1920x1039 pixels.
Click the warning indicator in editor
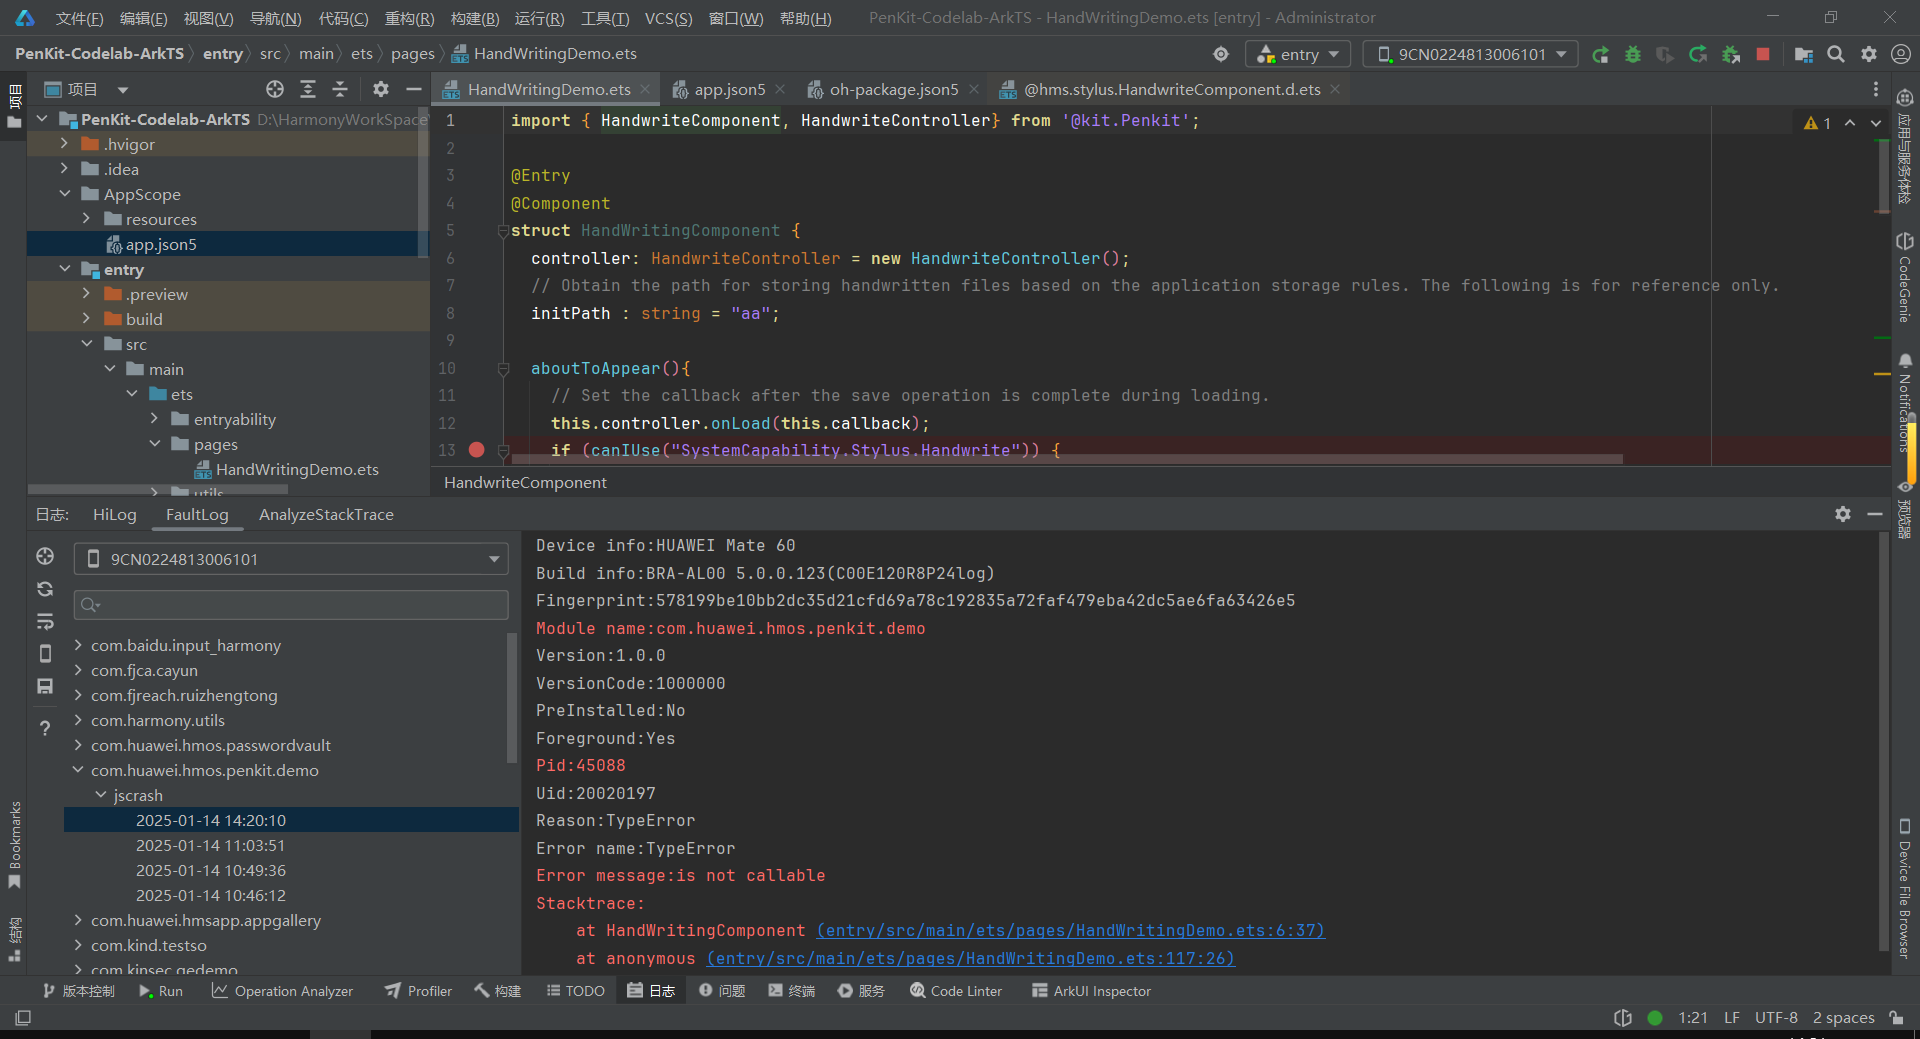[1817, 123]
